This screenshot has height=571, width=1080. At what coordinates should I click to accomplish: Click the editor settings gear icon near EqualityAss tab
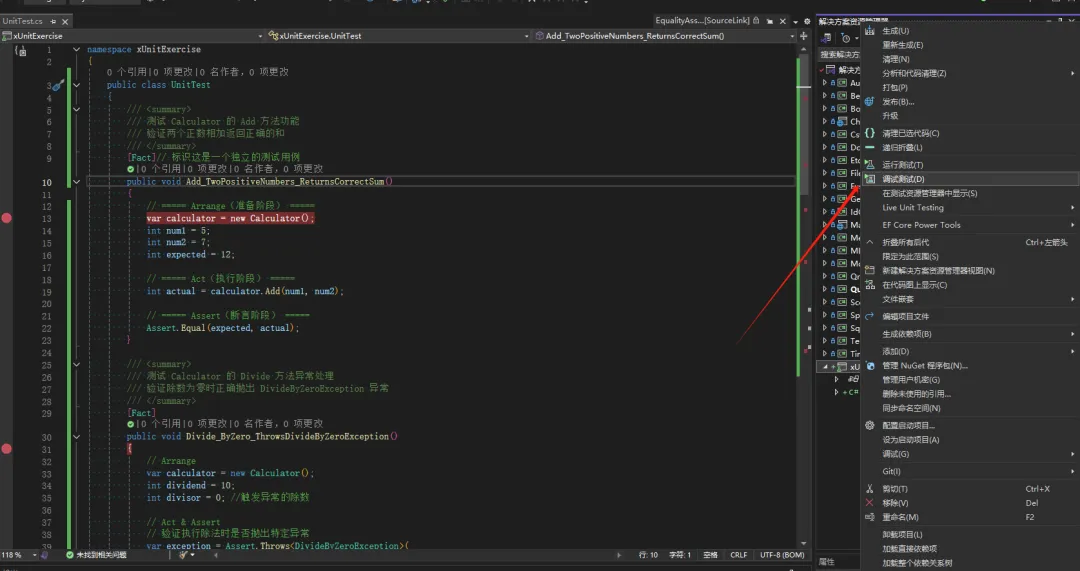(x=807, y=21)
